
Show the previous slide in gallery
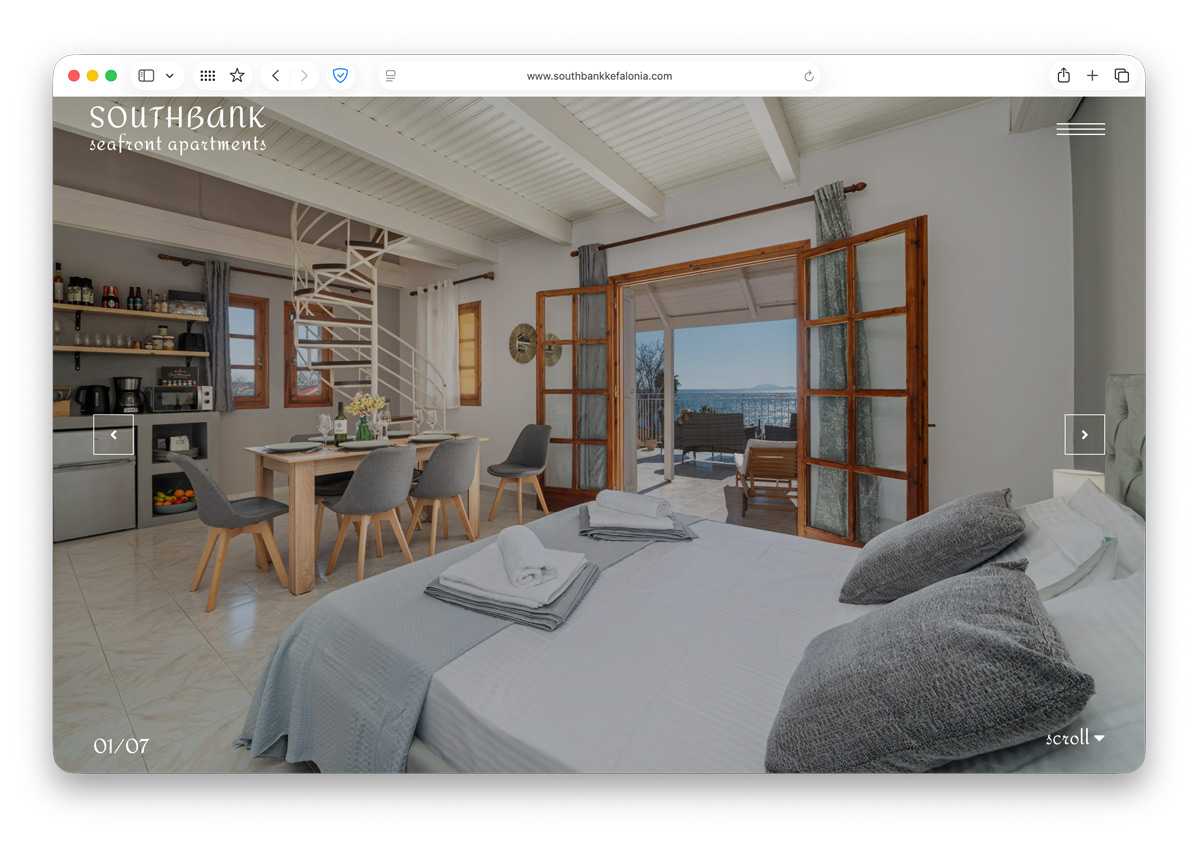113,435
